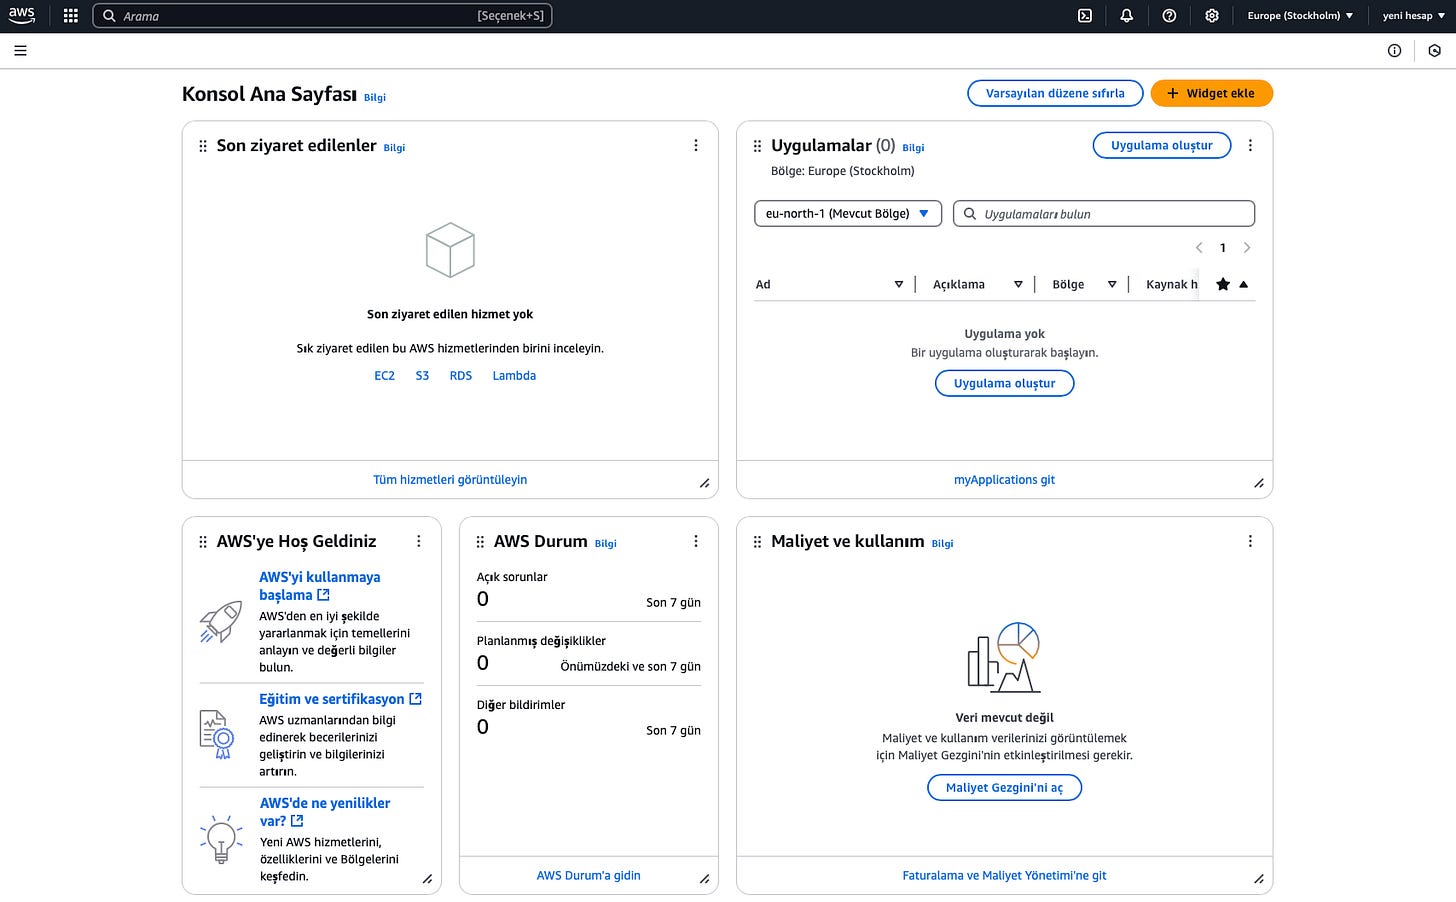Click Bilgi link next to Son ziyaret edilenler

point(395,148)
